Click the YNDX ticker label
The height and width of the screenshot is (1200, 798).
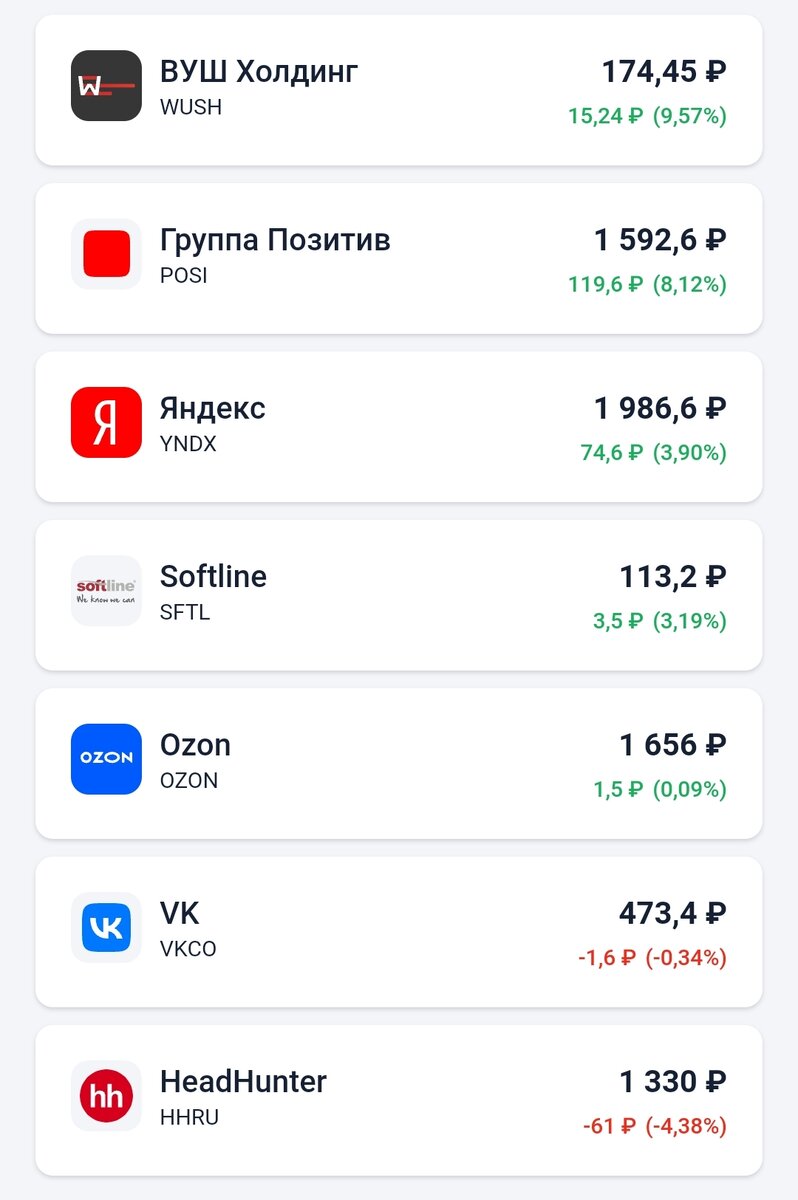tap(188, 444)
